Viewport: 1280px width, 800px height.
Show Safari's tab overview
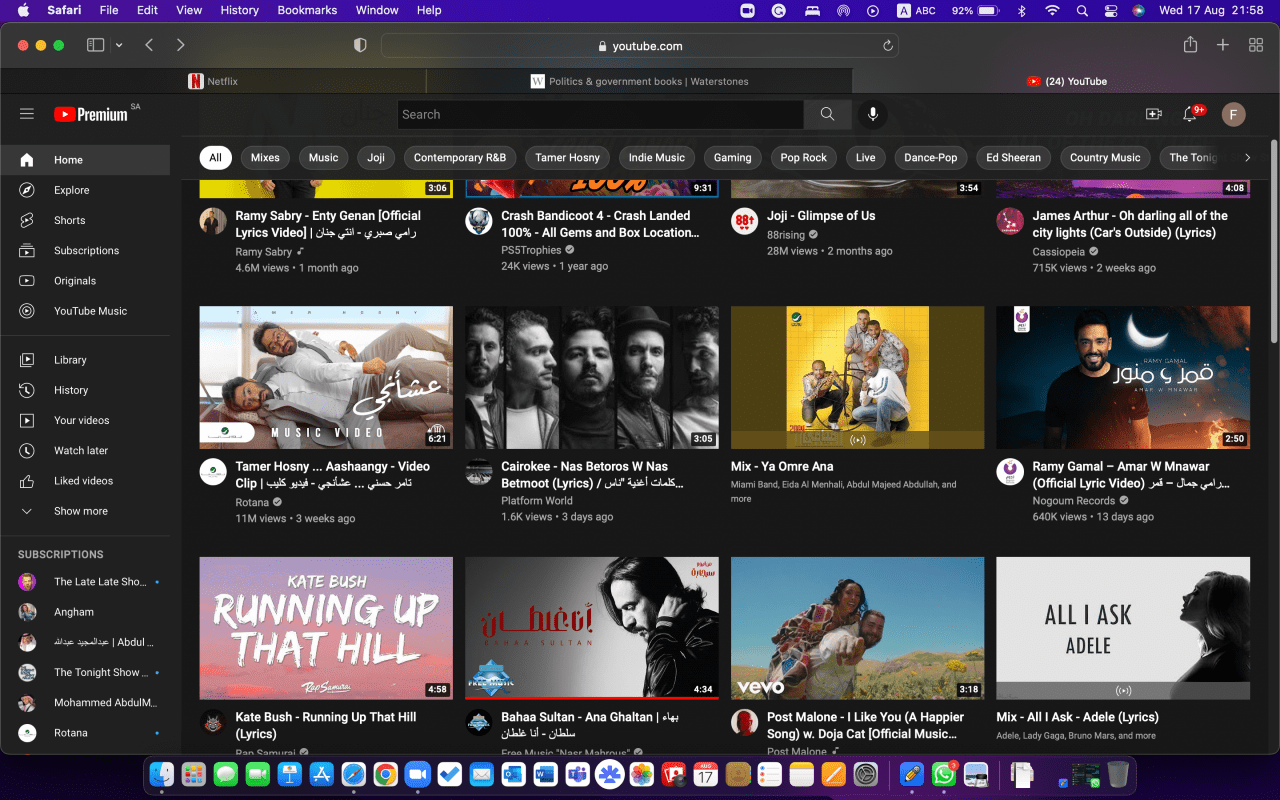click(x=1256, y=45)
